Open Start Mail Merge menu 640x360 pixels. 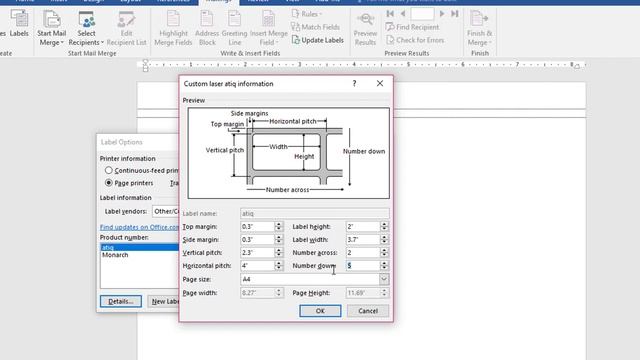click(x=51, y=28)
